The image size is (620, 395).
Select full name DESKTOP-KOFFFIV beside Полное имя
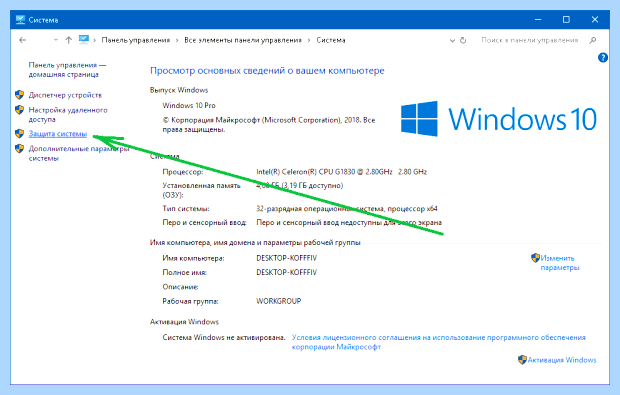coord(287,272)
